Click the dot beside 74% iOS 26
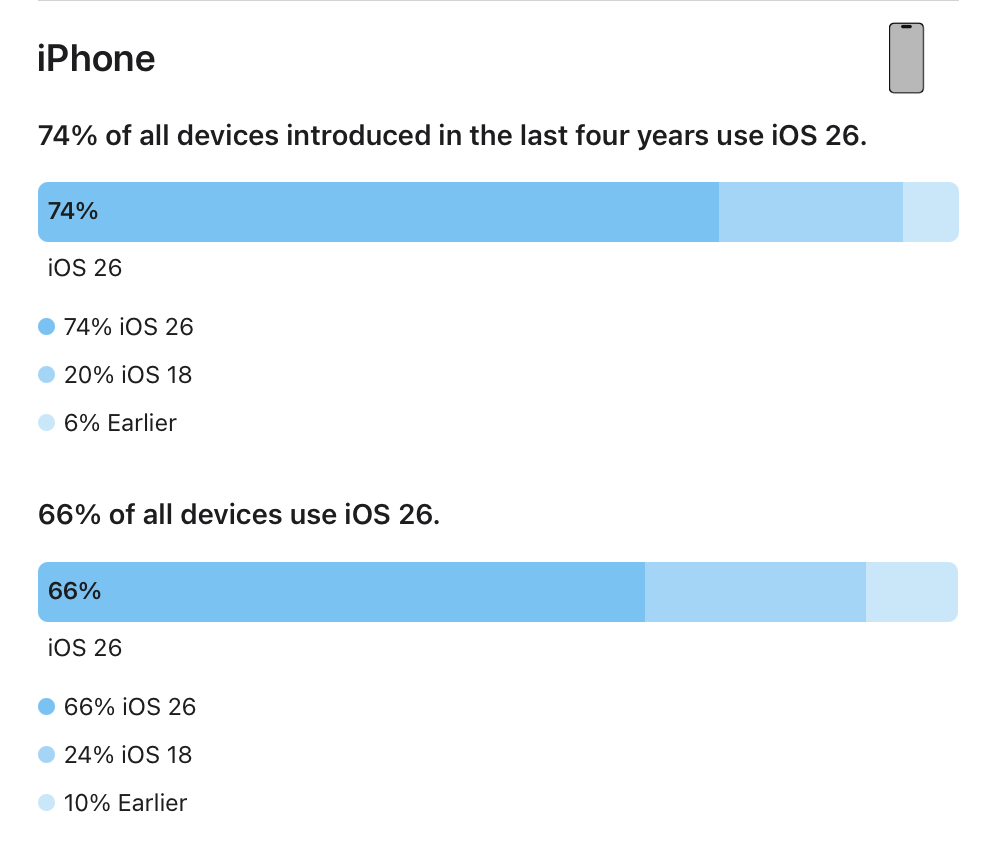This screenshot has height=868, width=1008. point(46,327)
